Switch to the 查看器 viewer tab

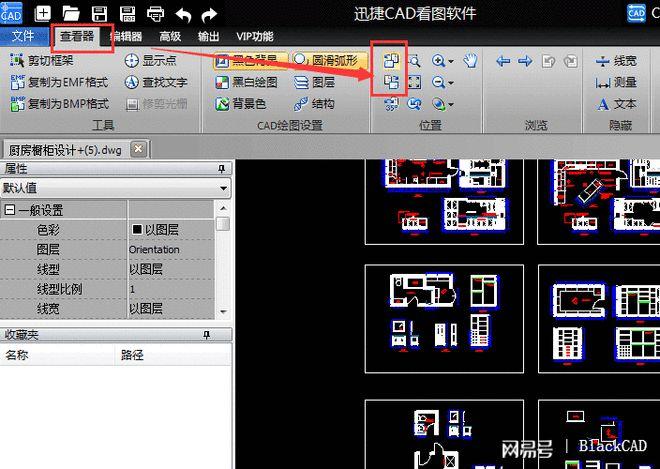pos(77,36)
